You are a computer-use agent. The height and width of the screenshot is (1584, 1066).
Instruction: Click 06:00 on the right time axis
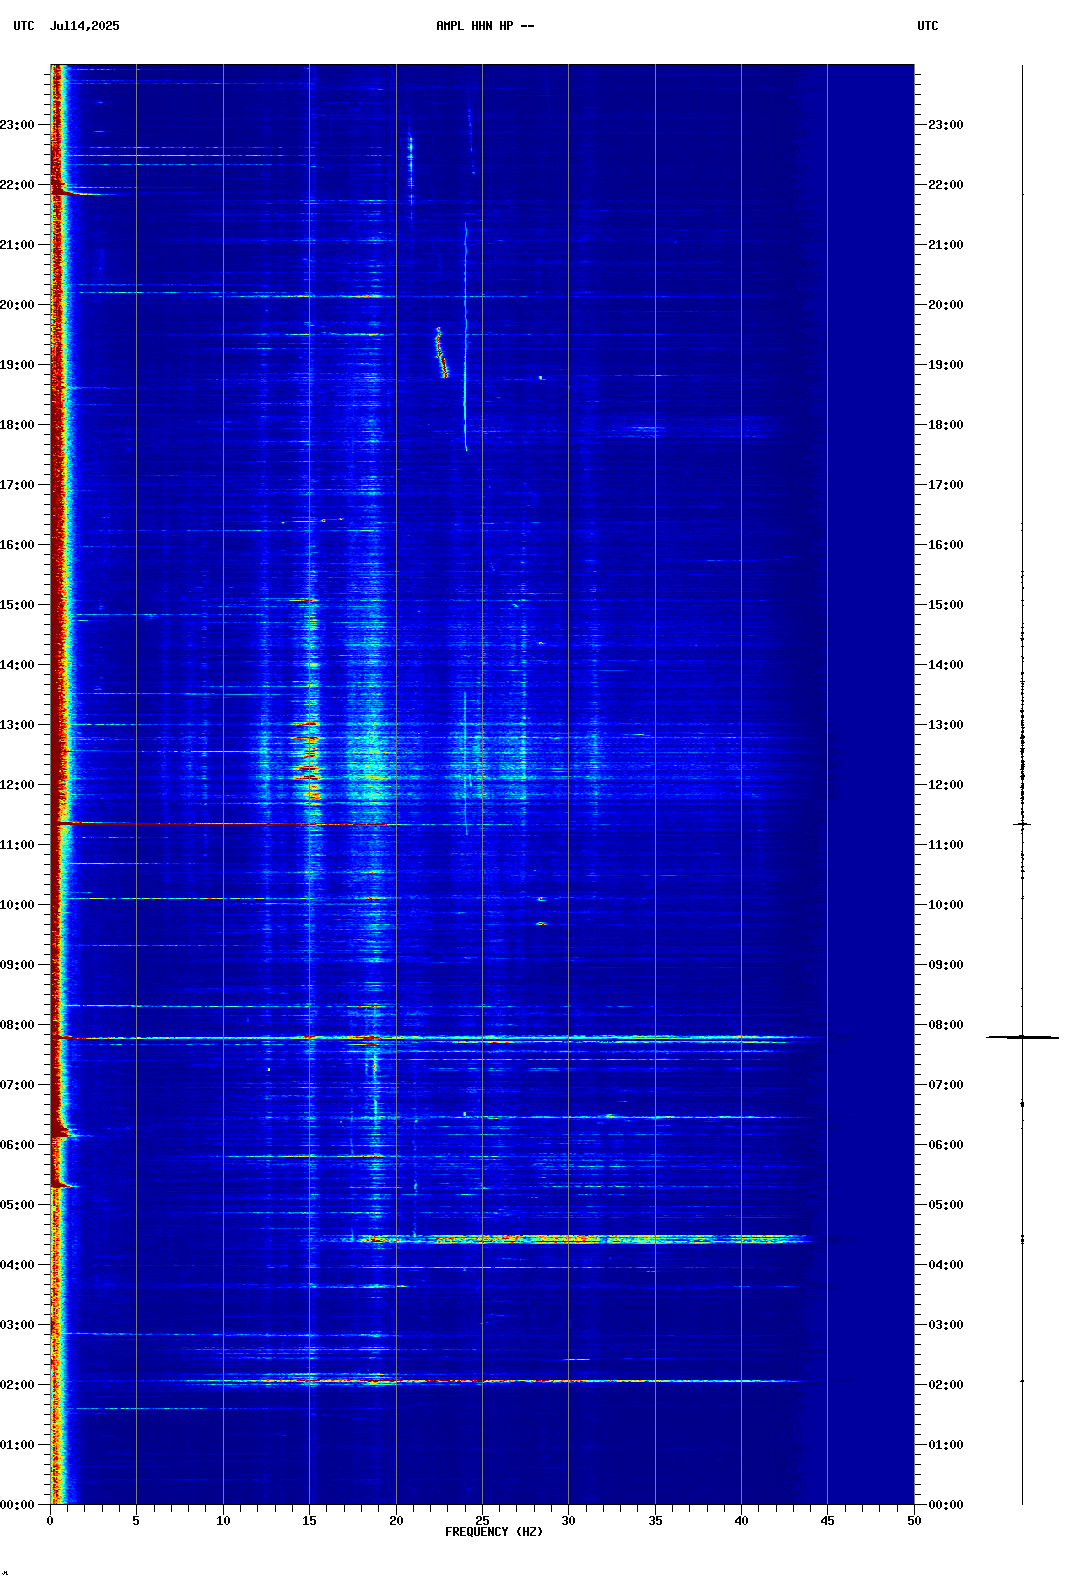[946, 1145]
